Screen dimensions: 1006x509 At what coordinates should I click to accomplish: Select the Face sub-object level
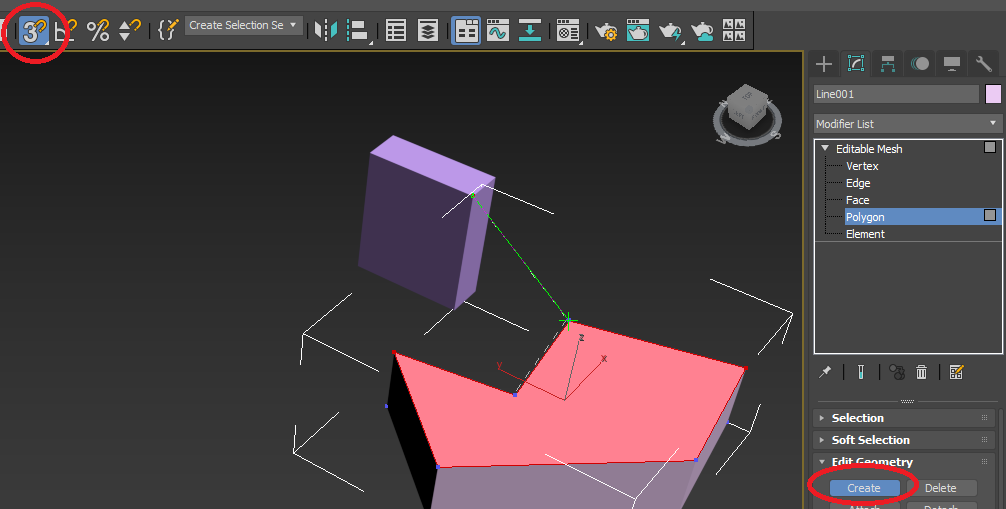tap(857, 200)
